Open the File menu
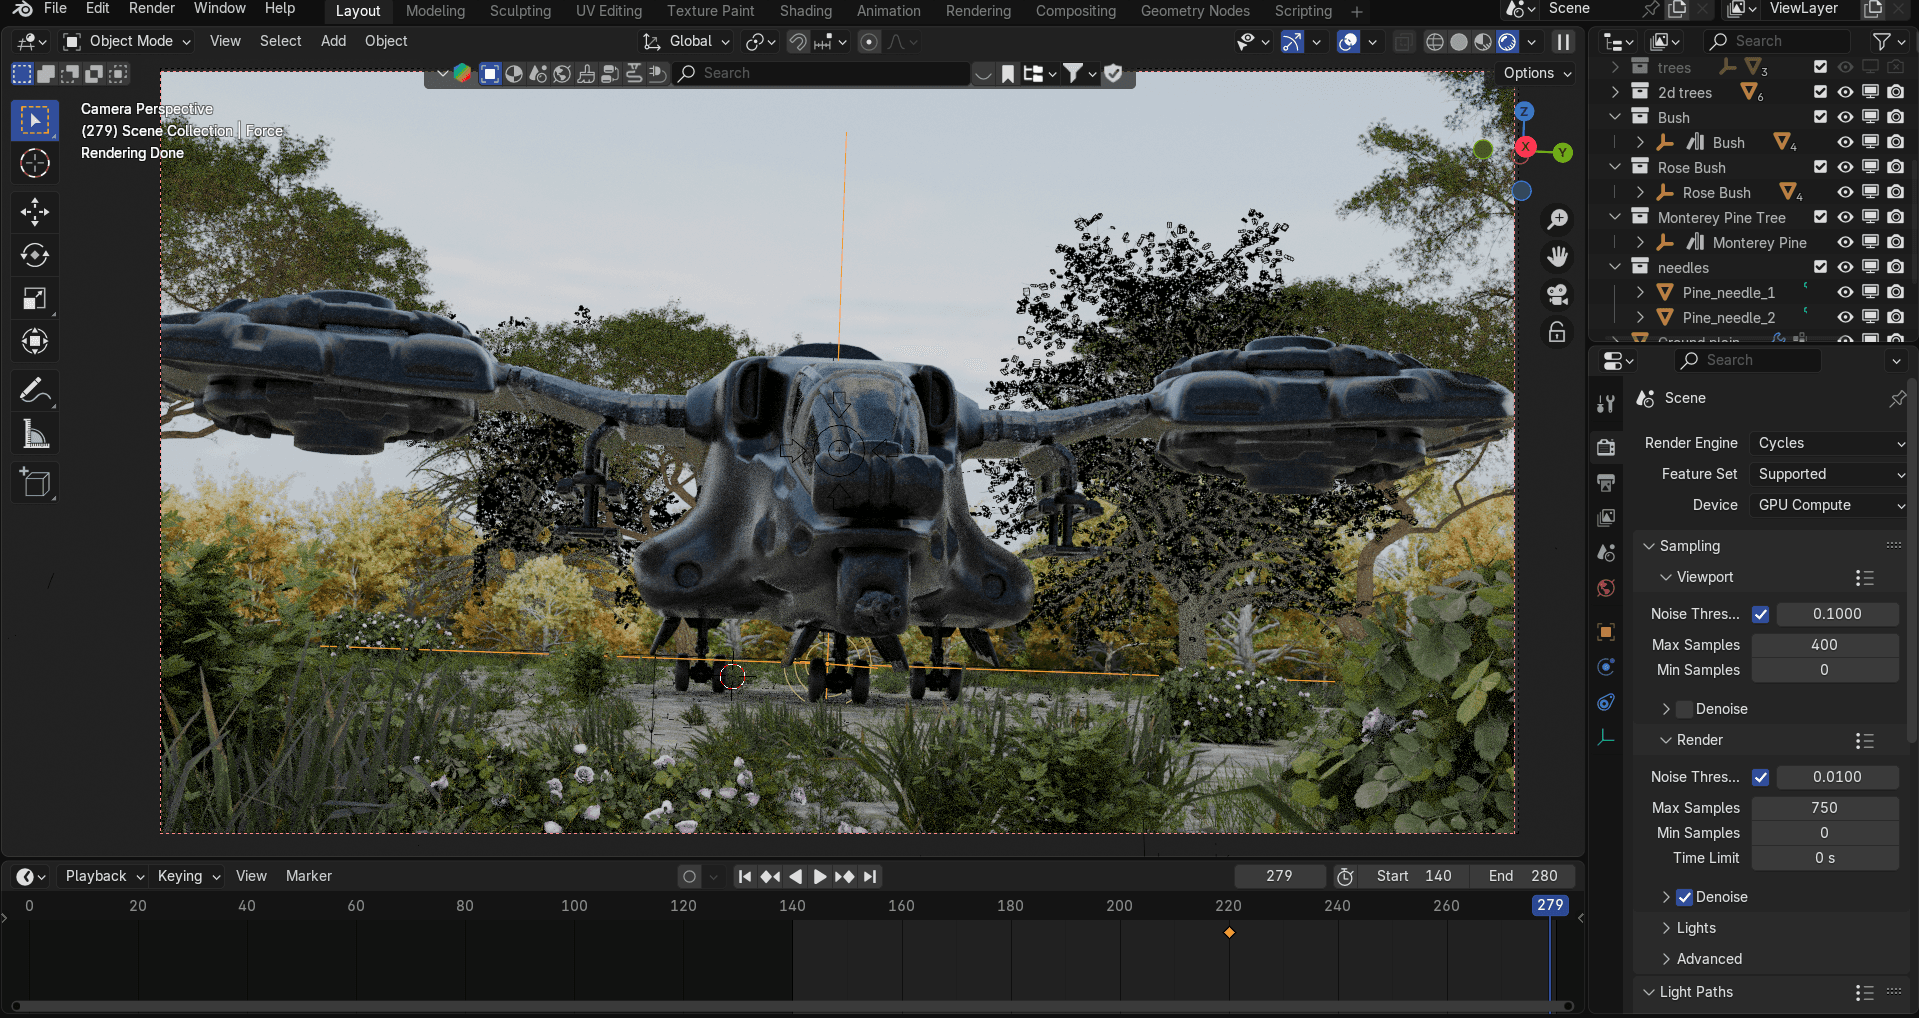Image resolution: width=1919 pixels, height=1018 pixels. (x=56, y=9)
